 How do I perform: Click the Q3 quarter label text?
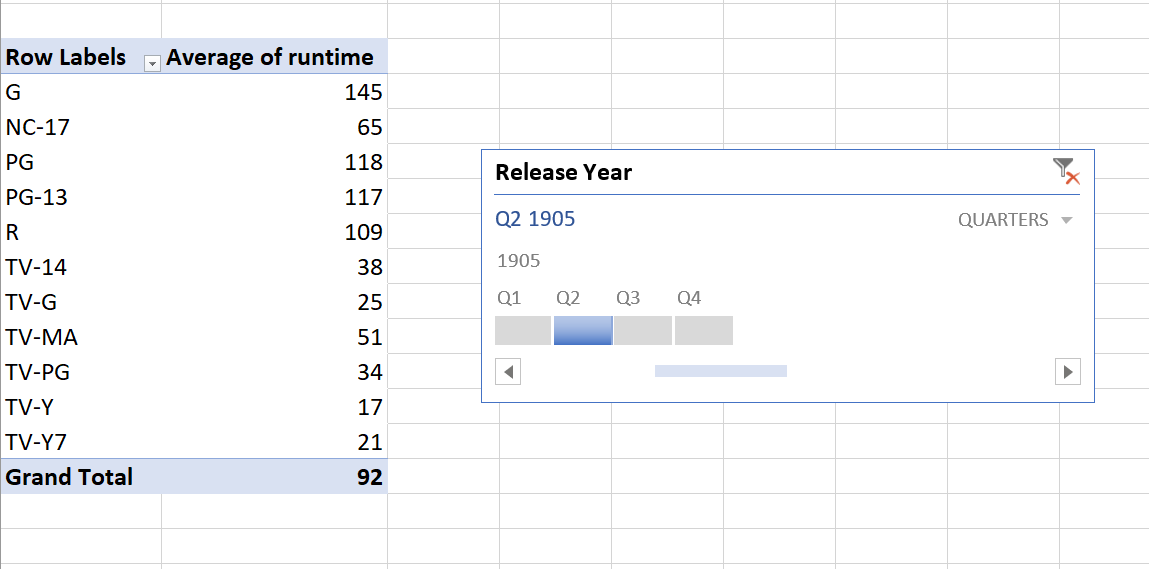[x=628, y=298]
